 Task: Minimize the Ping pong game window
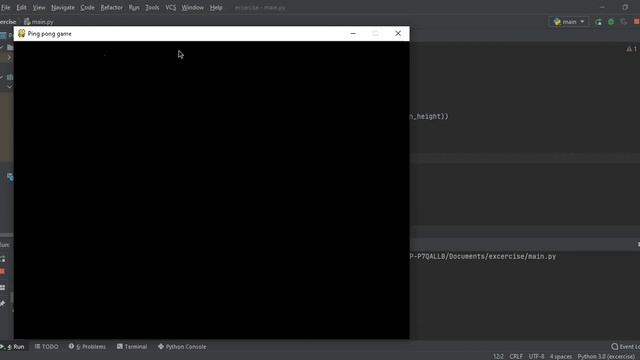pos(353,33)
